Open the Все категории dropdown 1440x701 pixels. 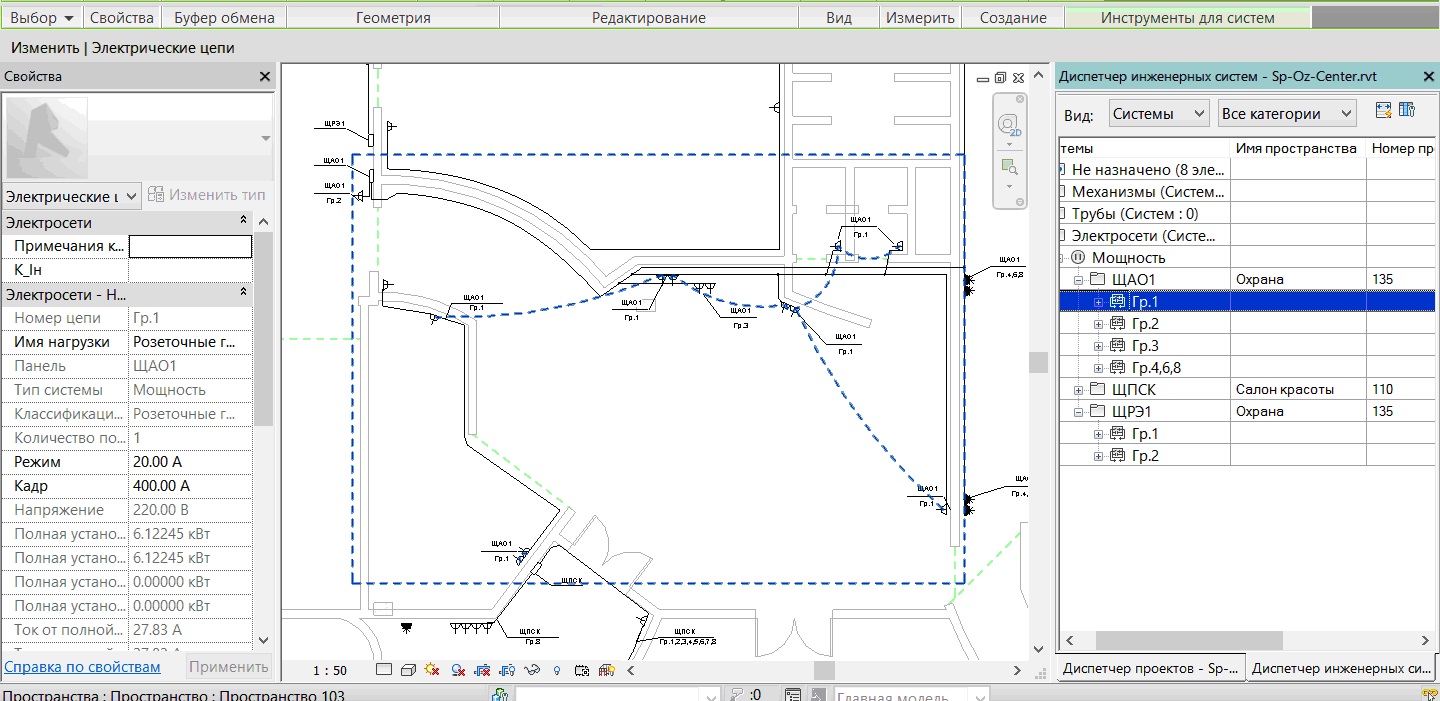point(1286,113)
